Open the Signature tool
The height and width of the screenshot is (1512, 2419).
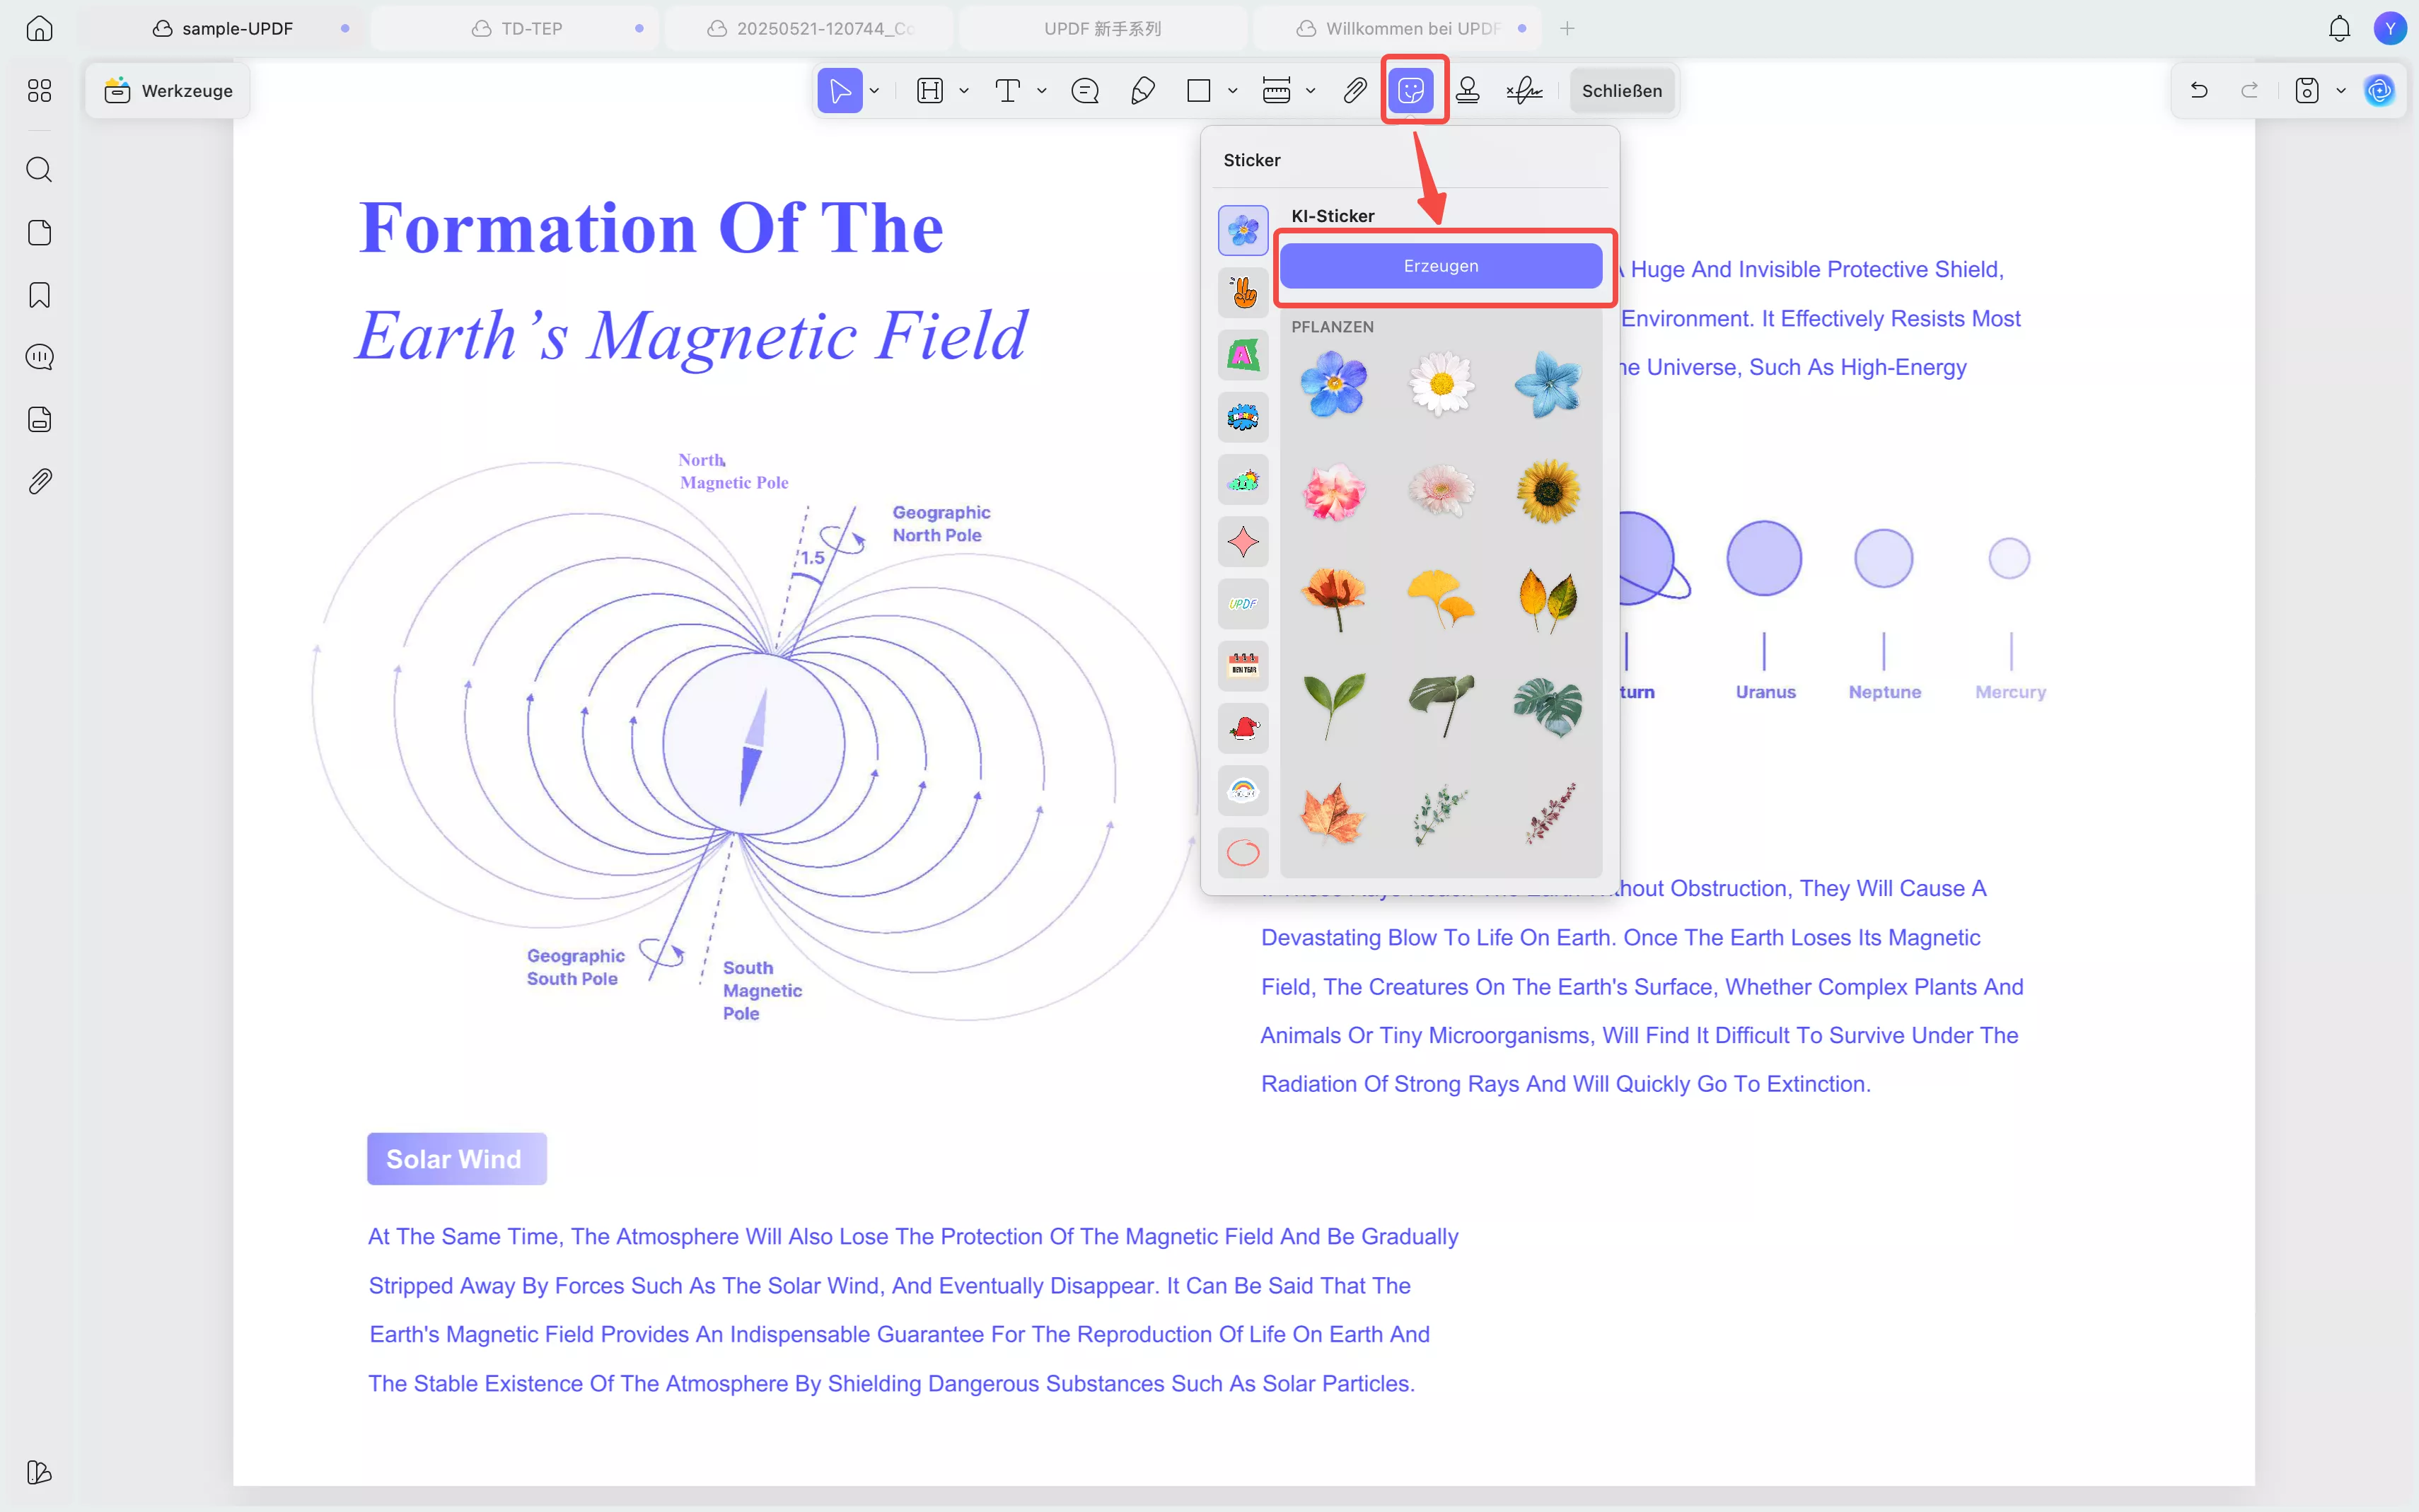1524,91
